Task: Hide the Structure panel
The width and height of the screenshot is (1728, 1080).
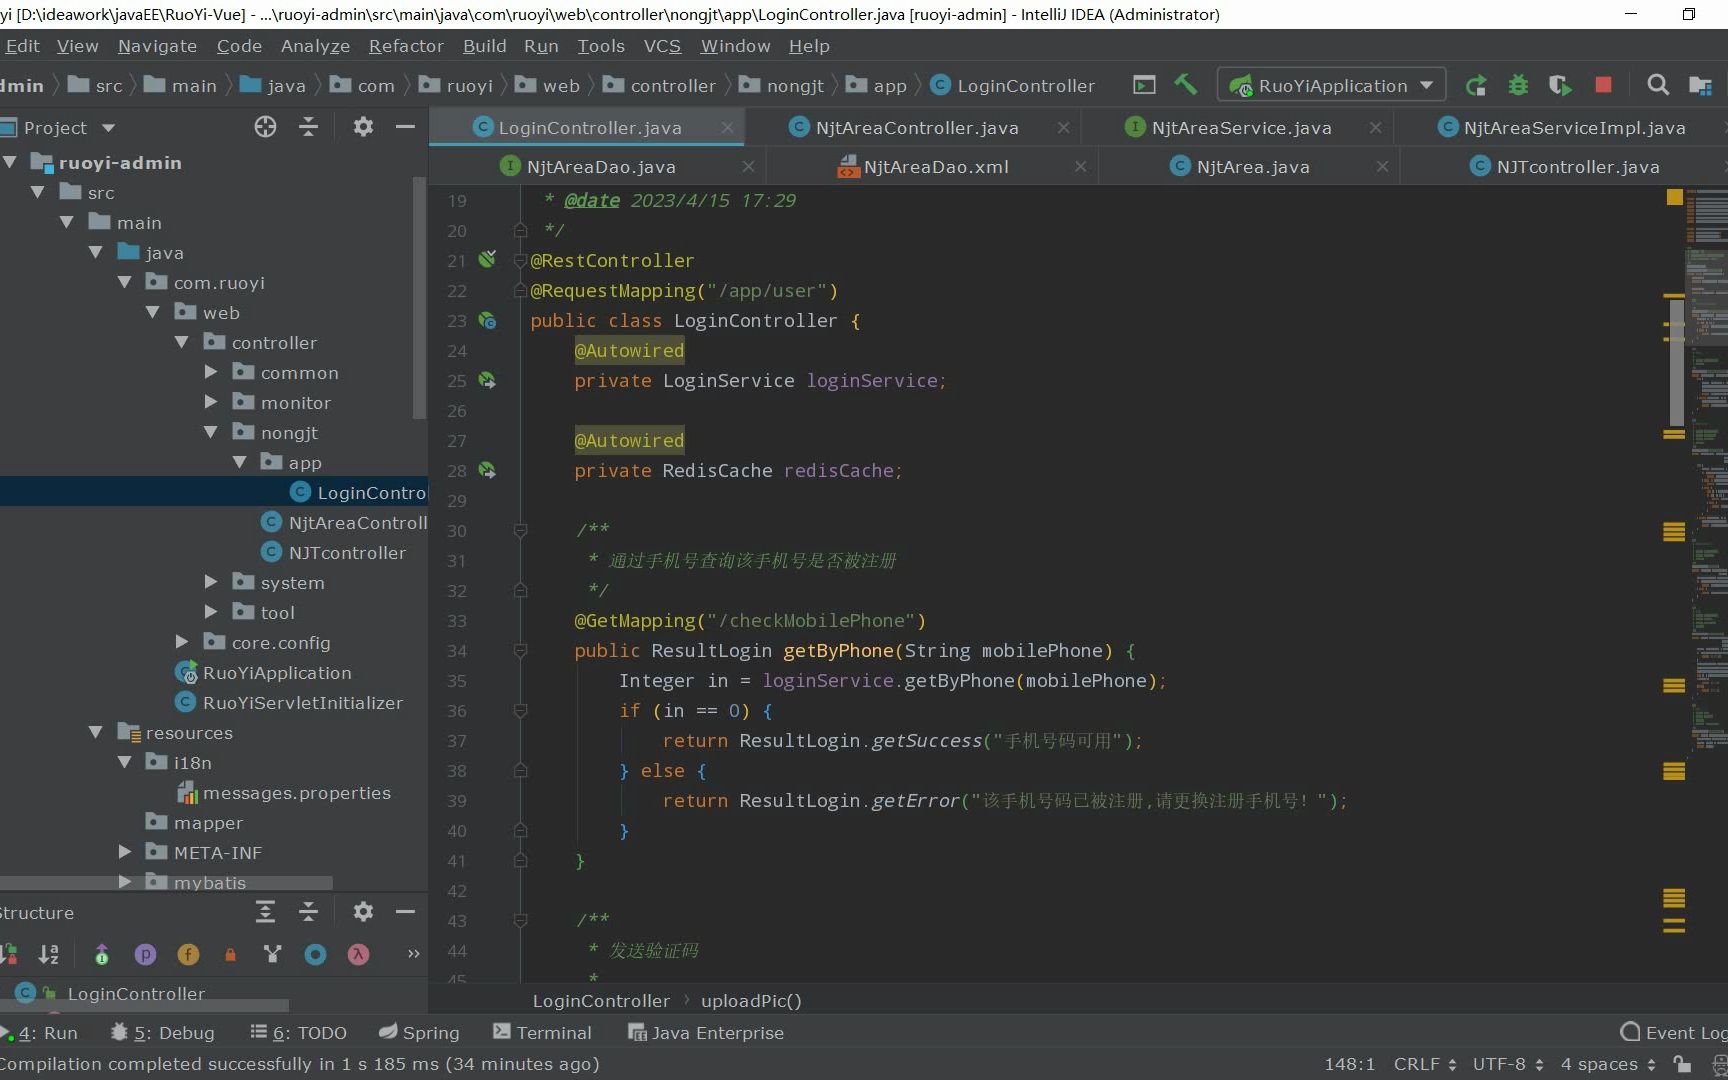Action: pos(405,911)
